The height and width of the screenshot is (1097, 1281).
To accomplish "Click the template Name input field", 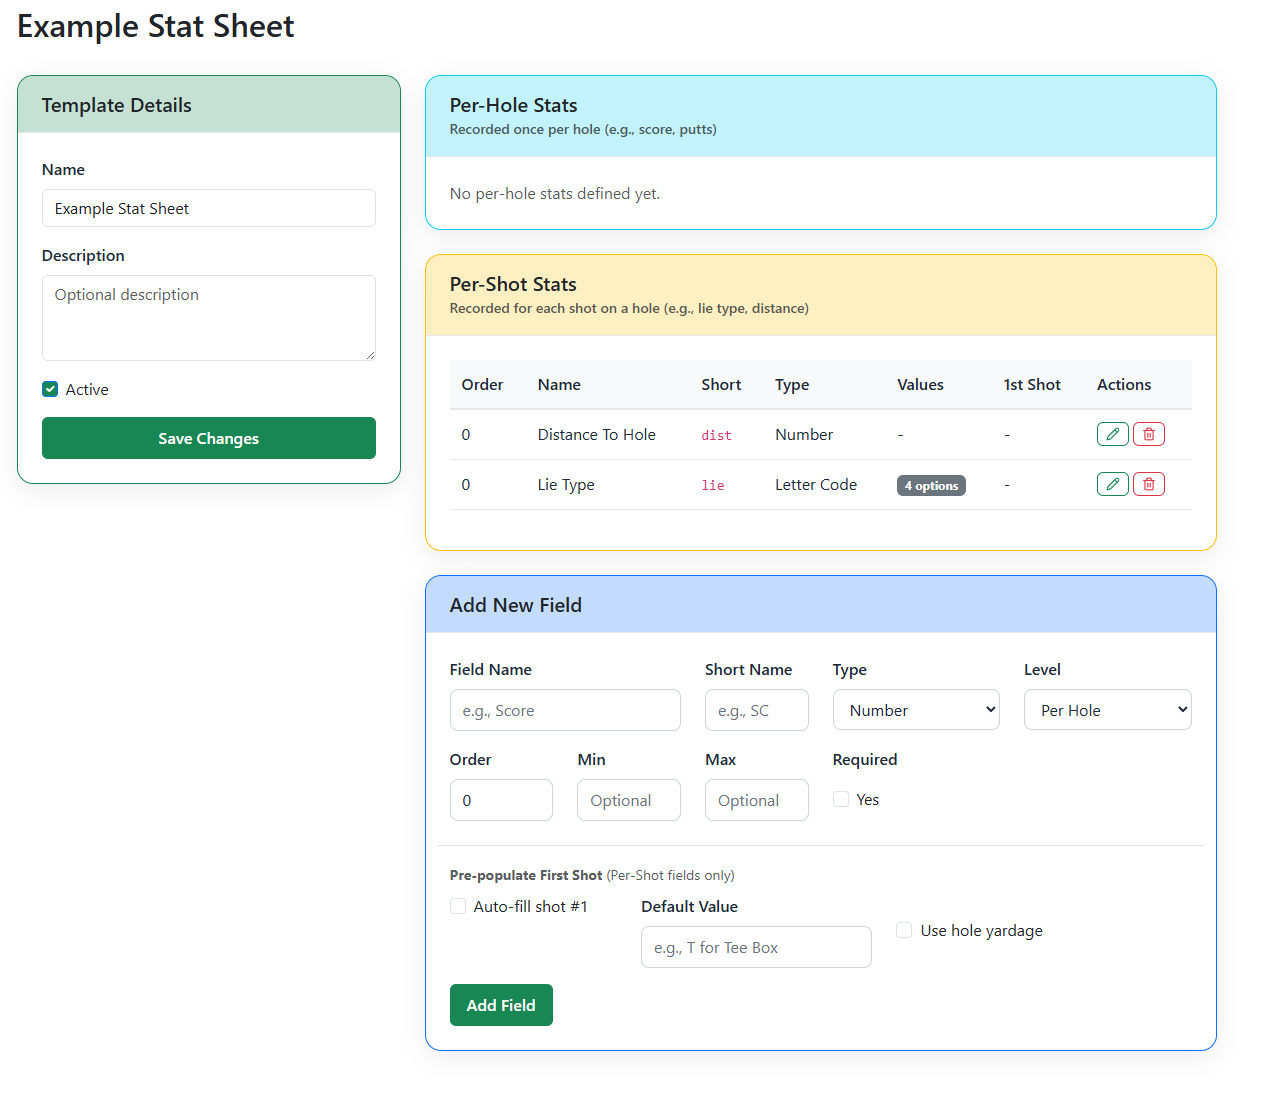I will (208, 208).
